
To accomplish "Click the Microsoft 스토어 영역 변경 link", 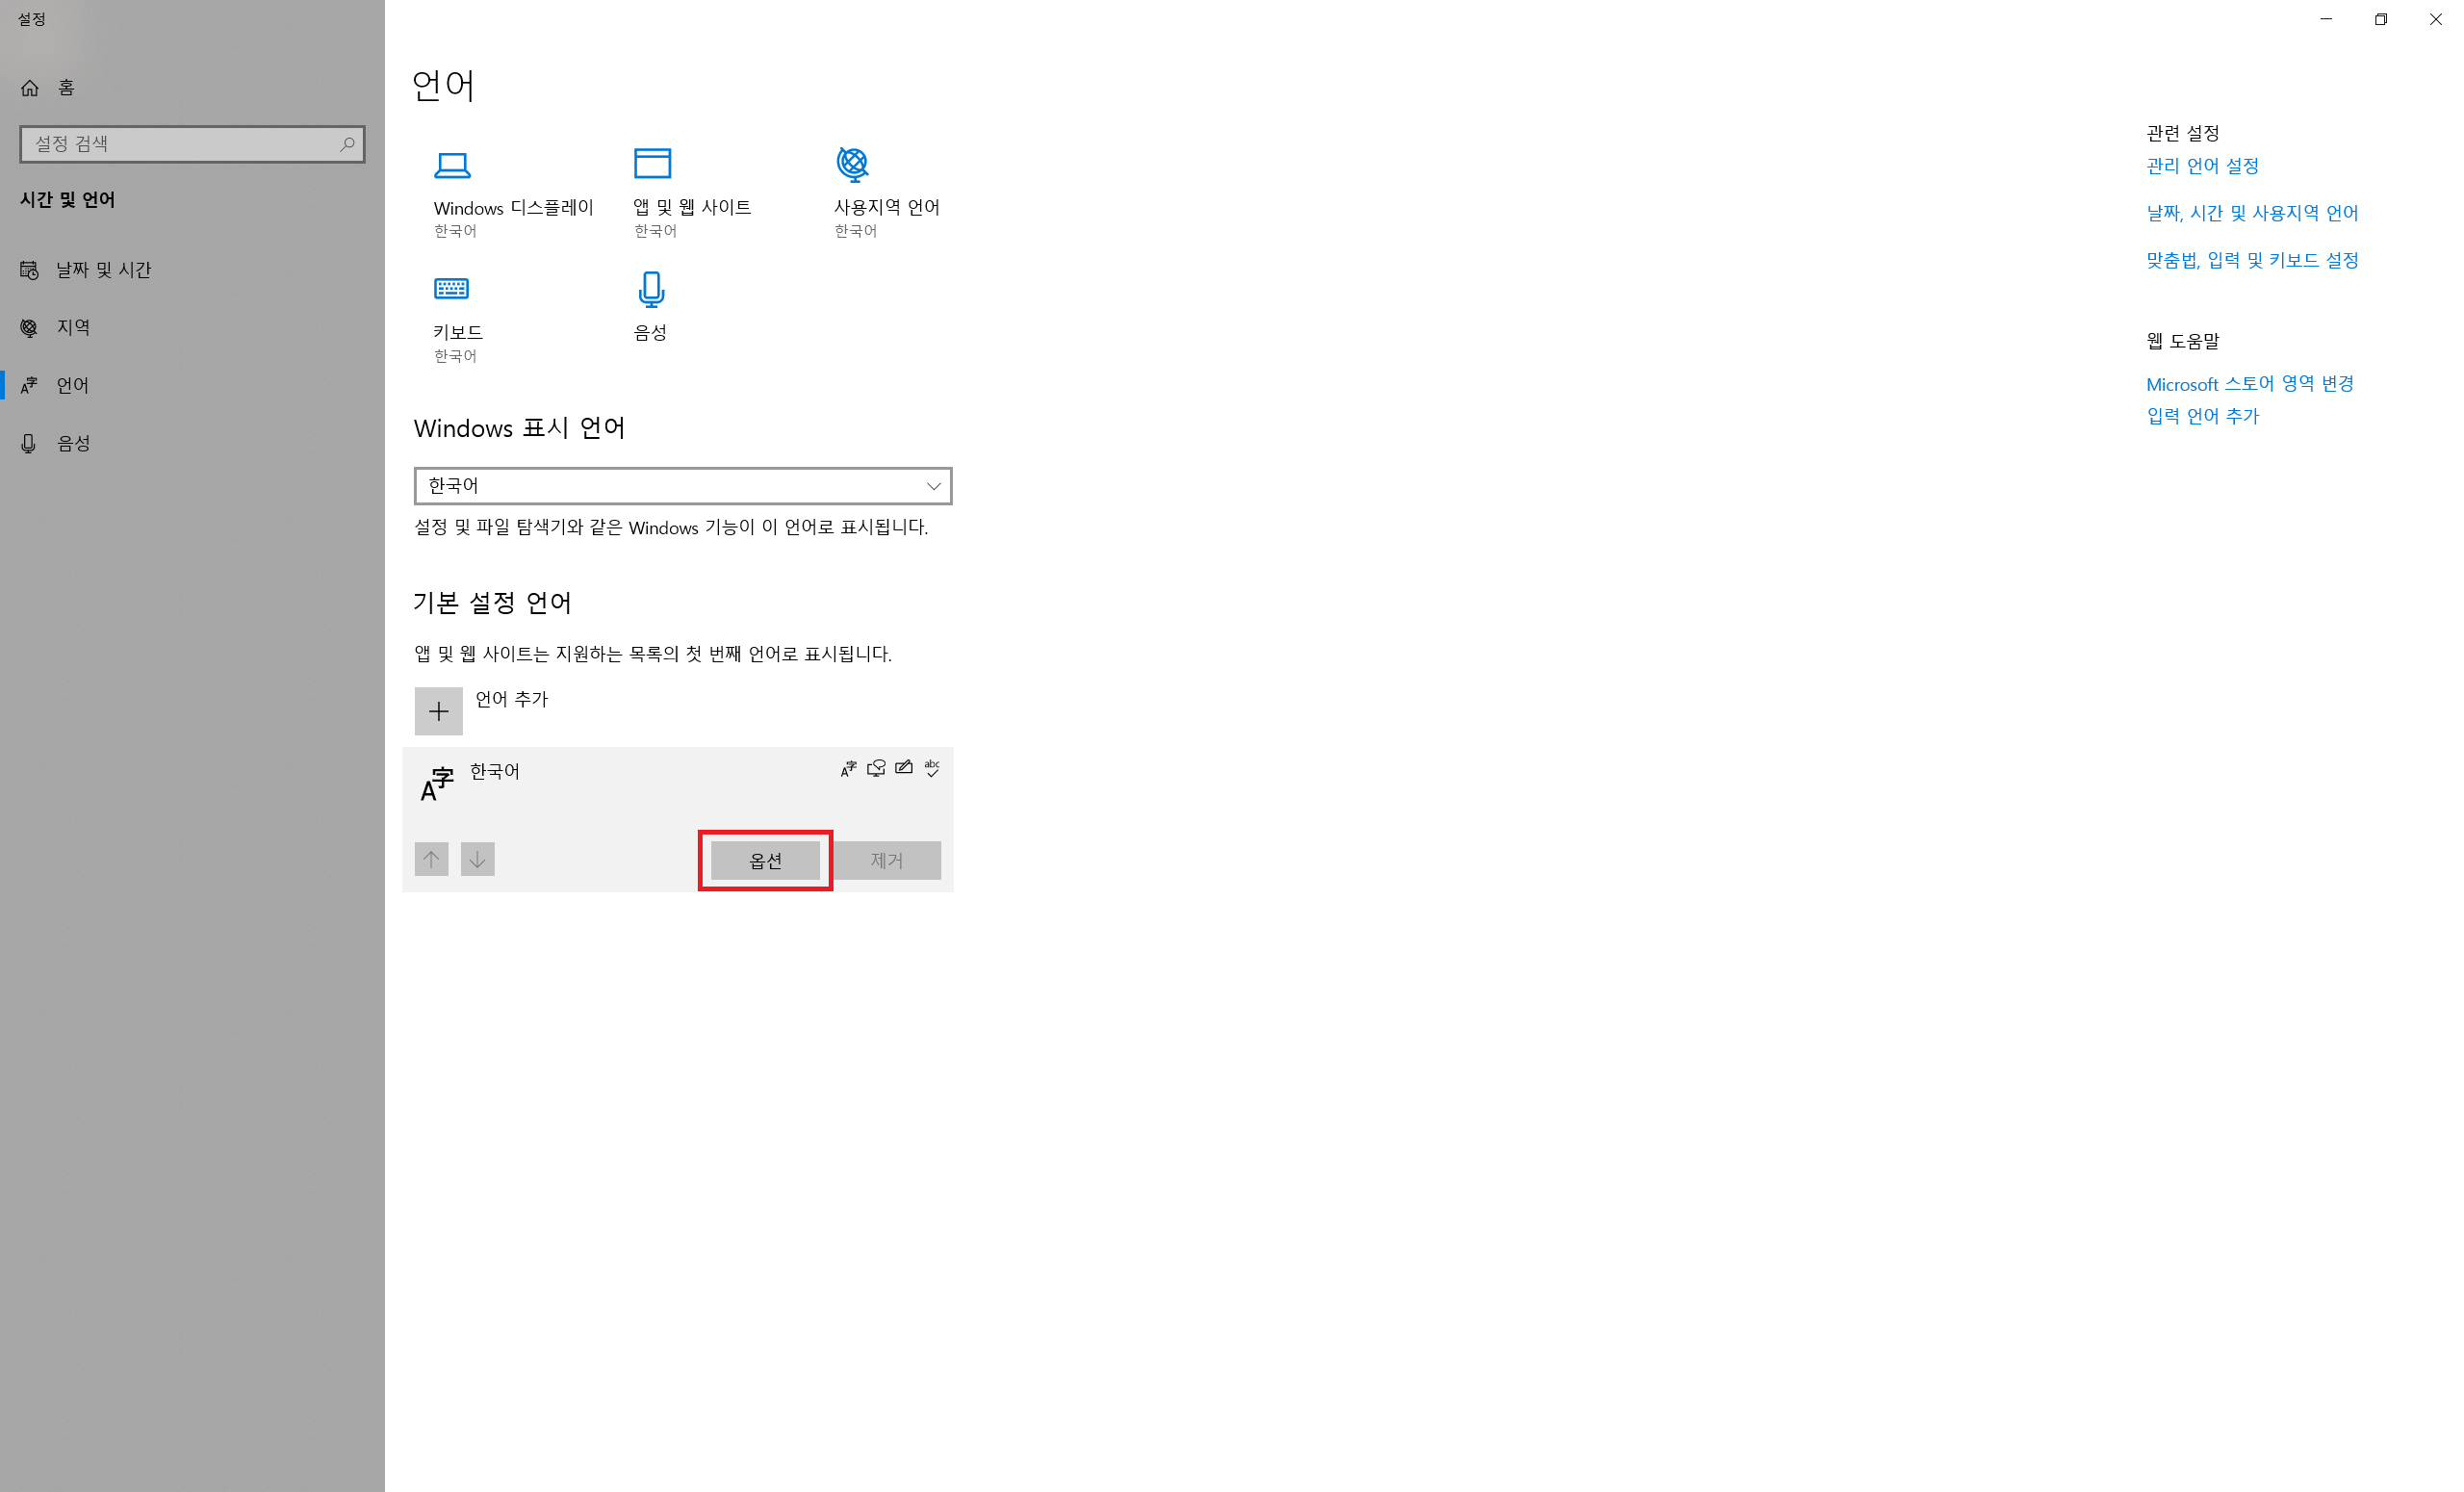I will [2249, 384].
